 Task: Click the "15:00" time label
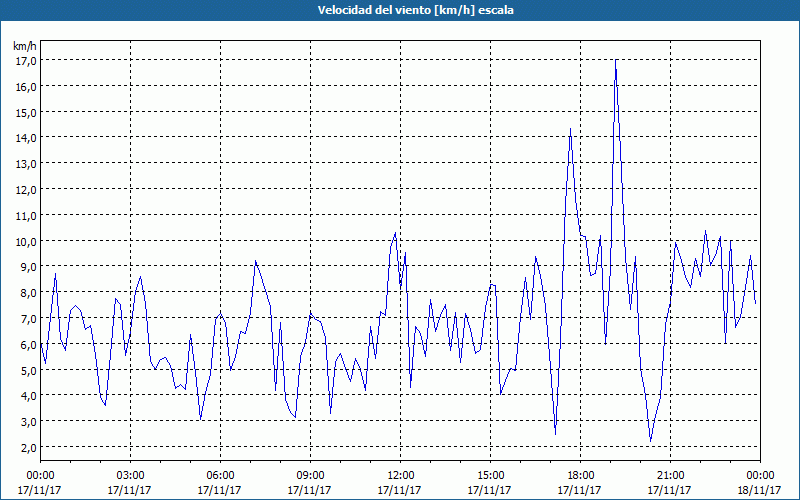(490, 476)
